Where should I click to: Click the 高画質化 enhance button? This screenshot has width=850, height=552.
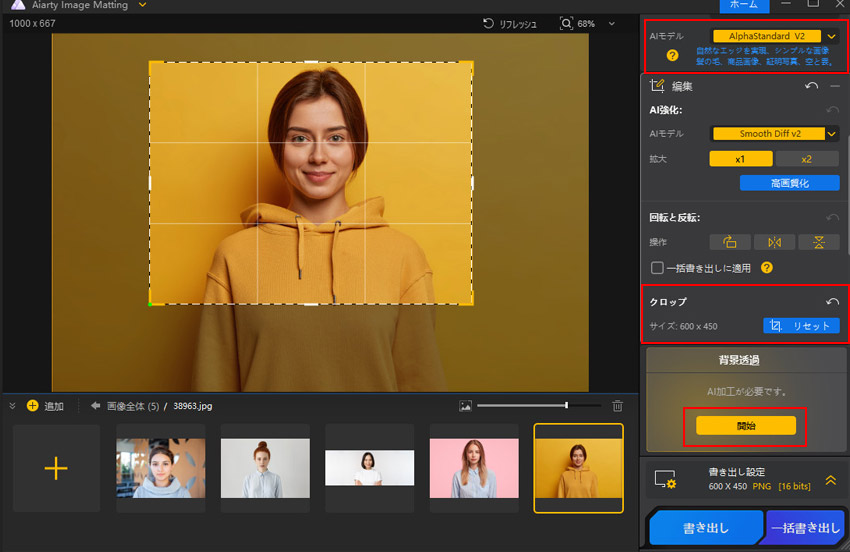(x=789, y=183)
